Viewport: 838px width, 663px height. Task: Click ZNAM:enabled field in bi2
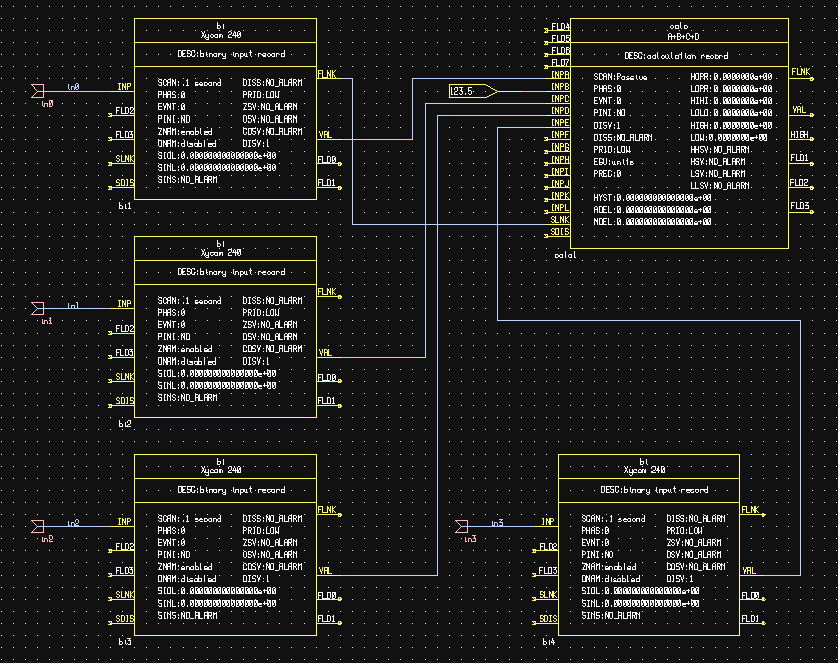[185, 349]
